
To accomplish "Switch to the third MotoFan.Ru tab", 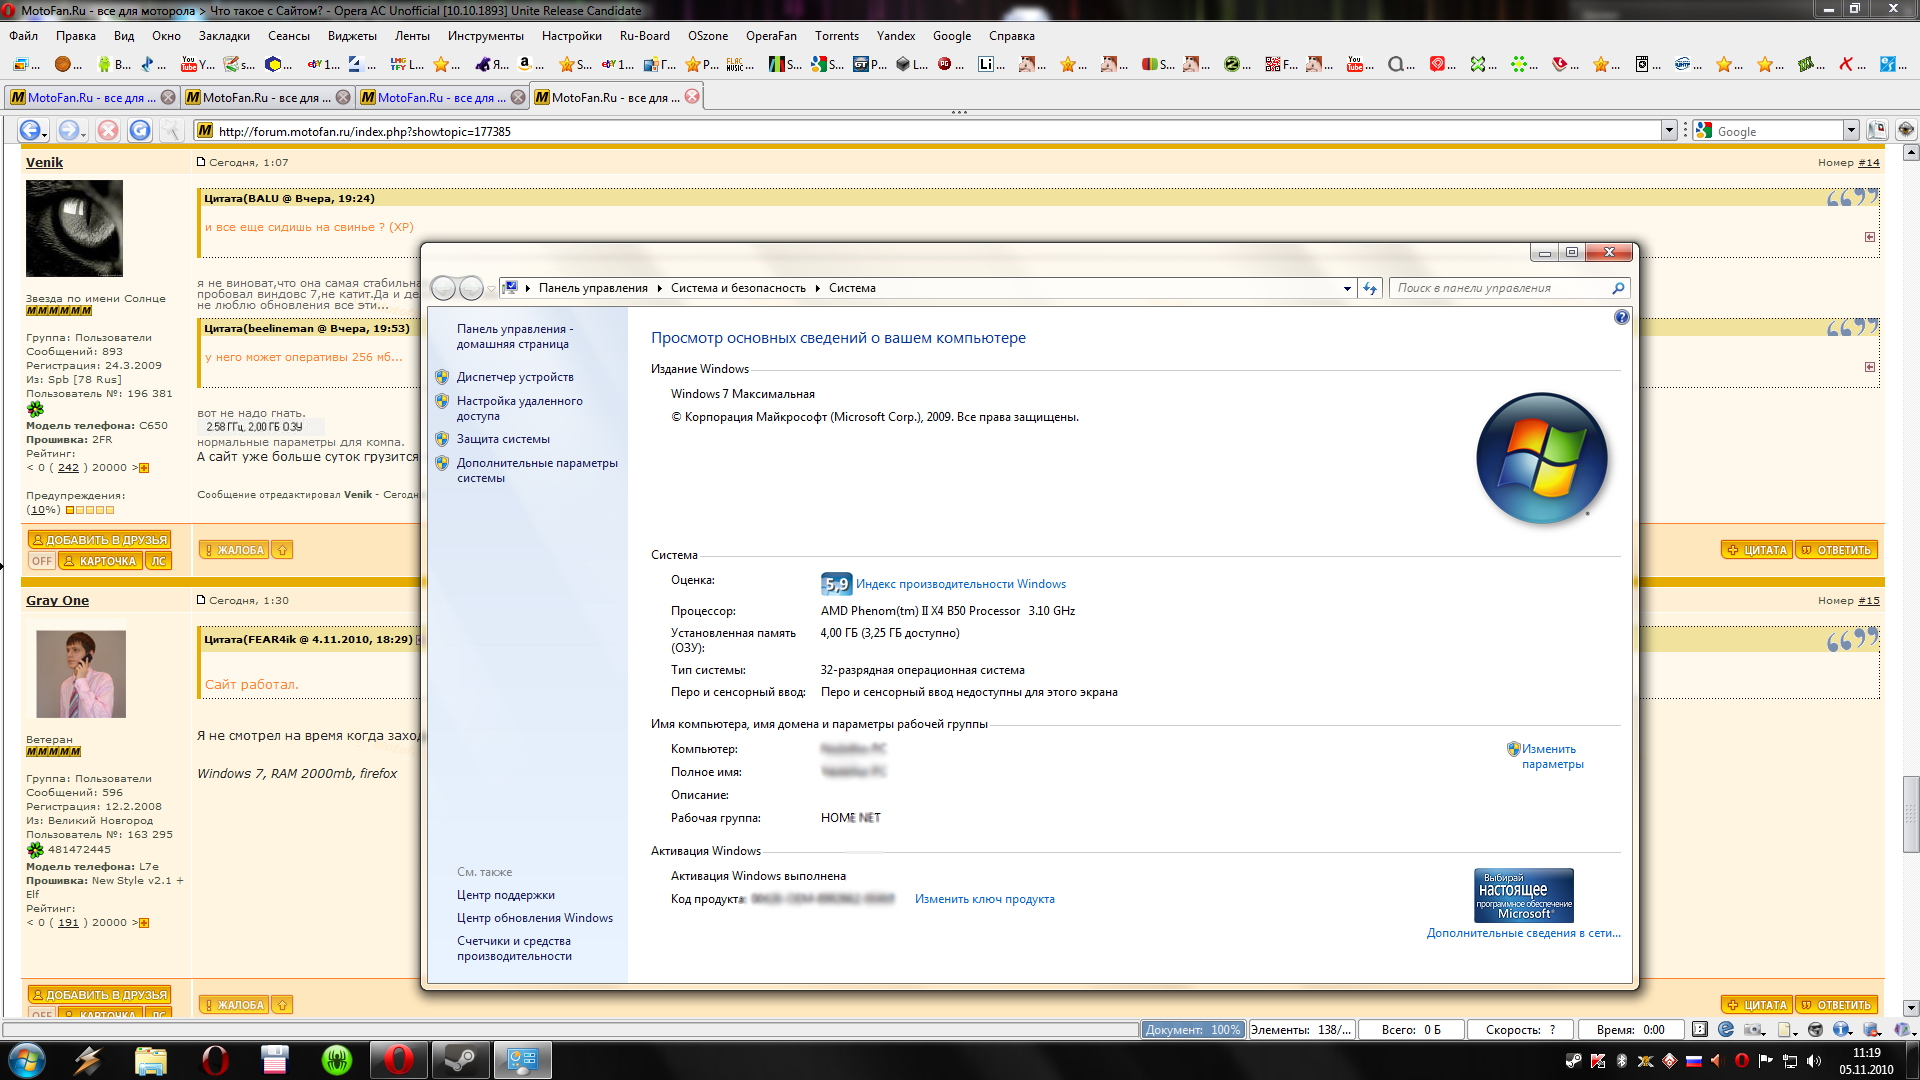I will coord(442,97).
